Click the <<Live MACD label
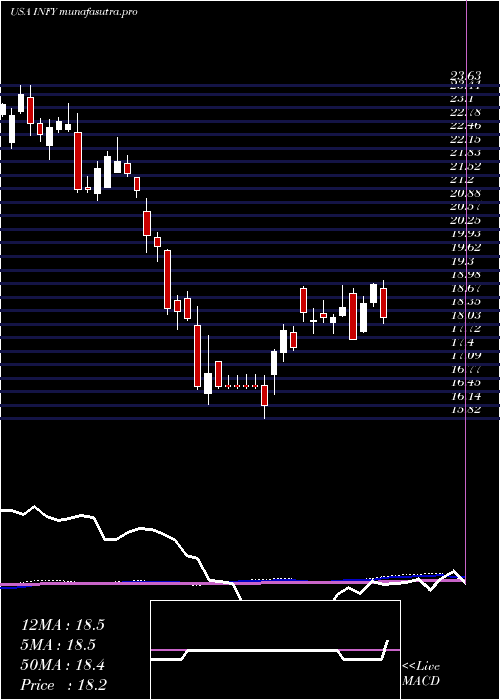Screen dimensions: 500x700 click(421, 674)
